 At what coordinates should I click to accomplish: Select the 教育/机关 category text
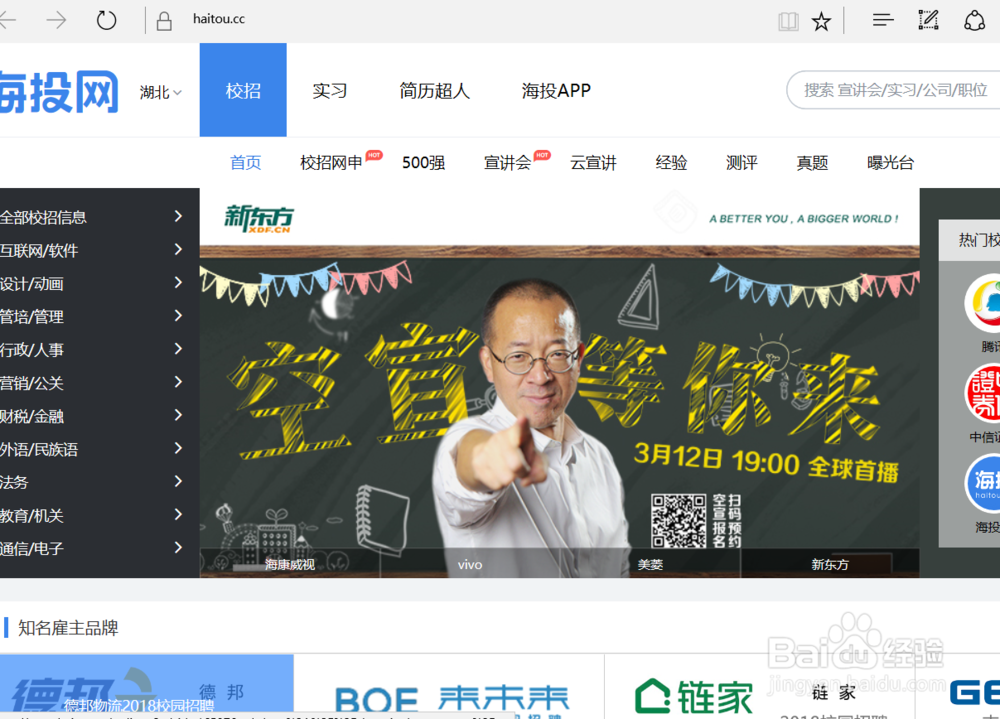[31, 515]
